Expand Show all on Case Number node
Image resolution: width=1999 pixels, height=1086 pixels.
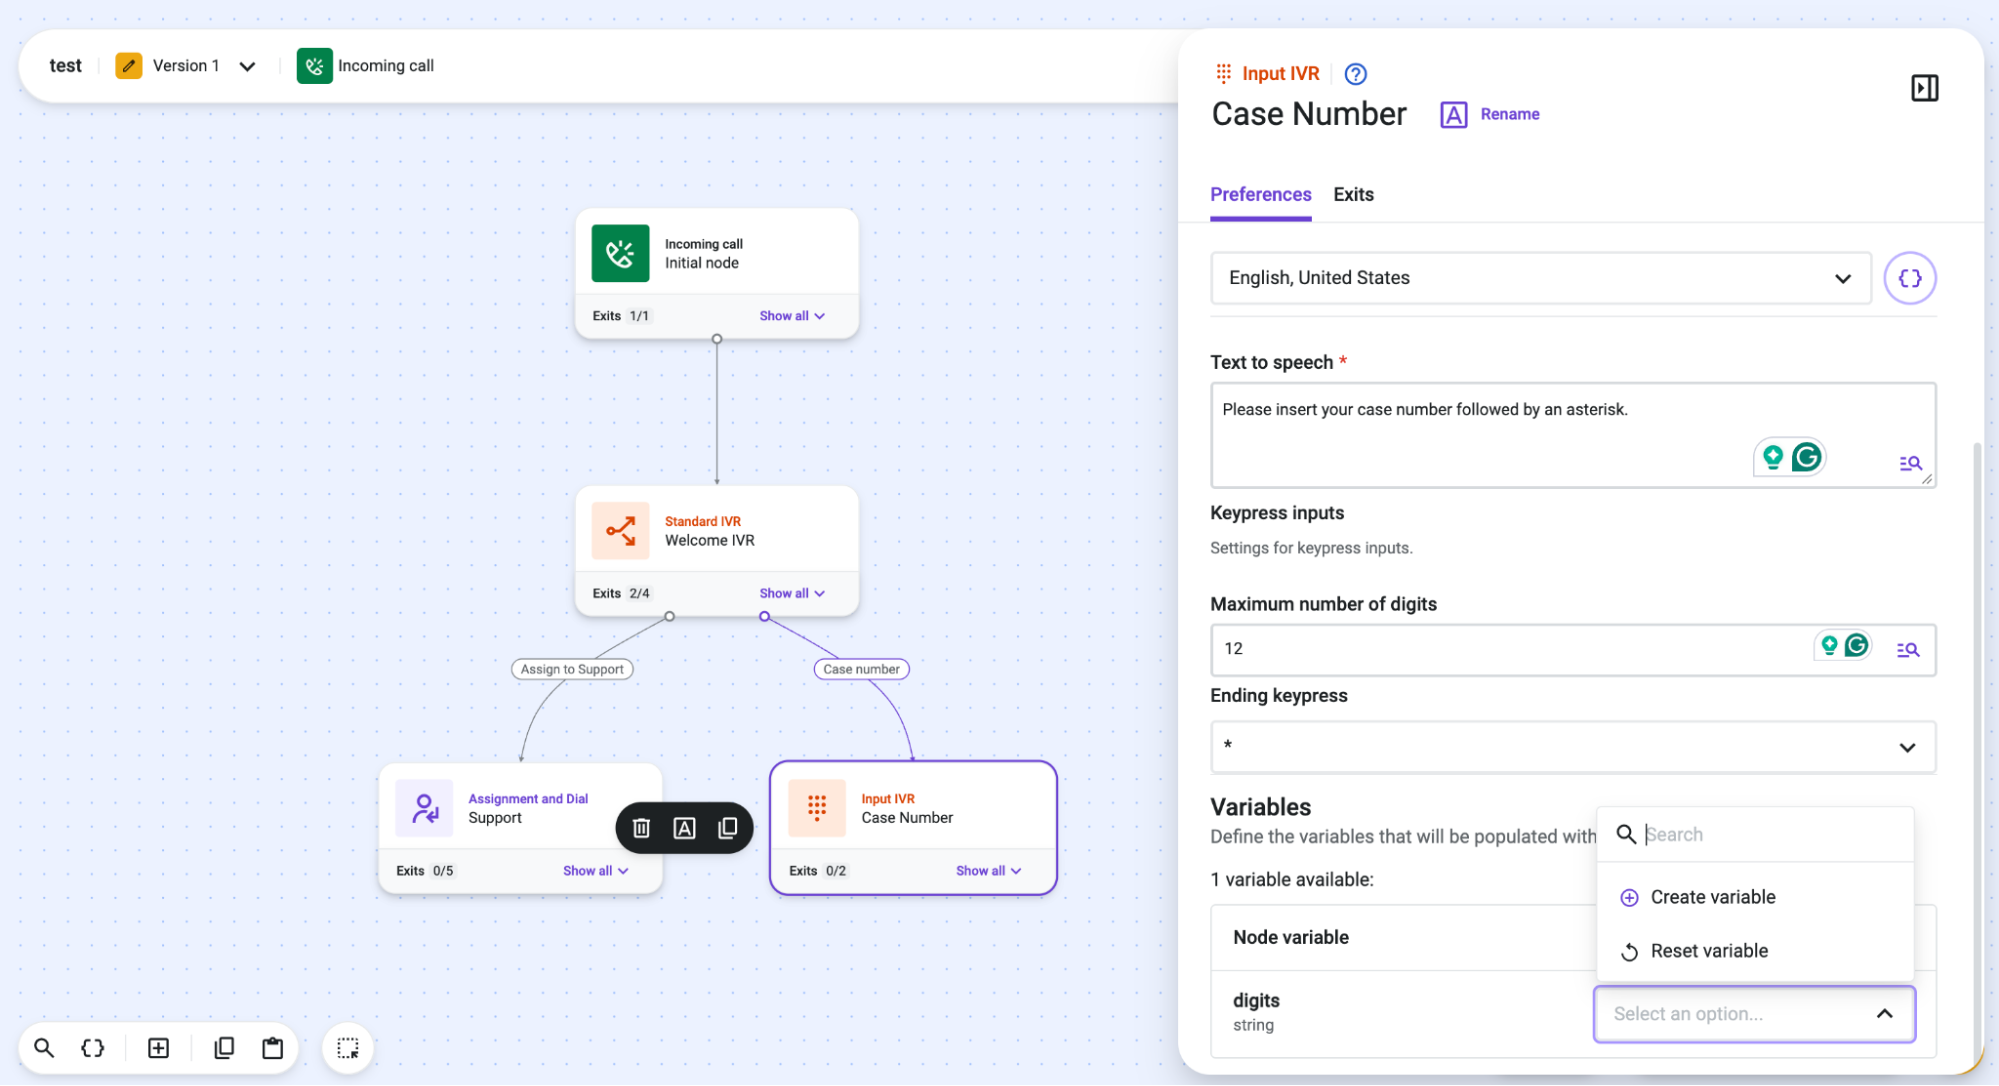(988, 871)
